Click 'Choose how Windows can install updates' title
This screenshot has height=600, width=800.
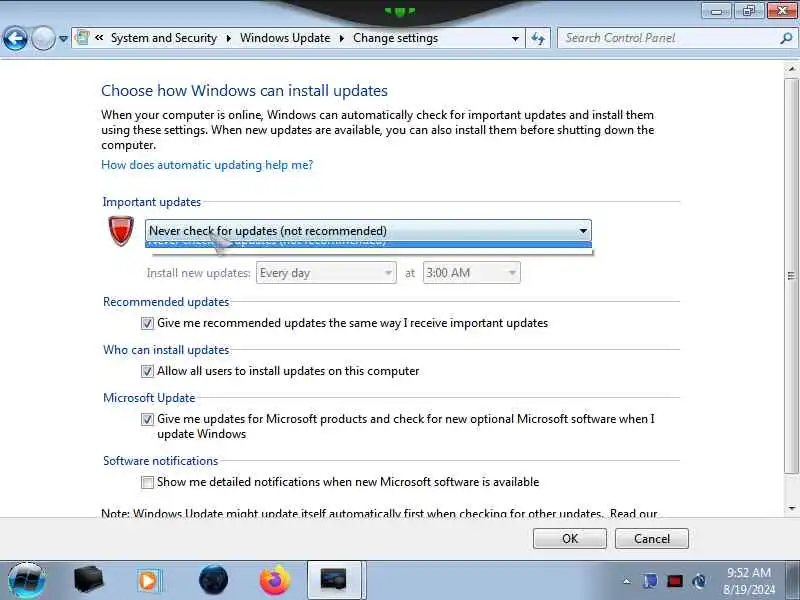pos(244,91)
